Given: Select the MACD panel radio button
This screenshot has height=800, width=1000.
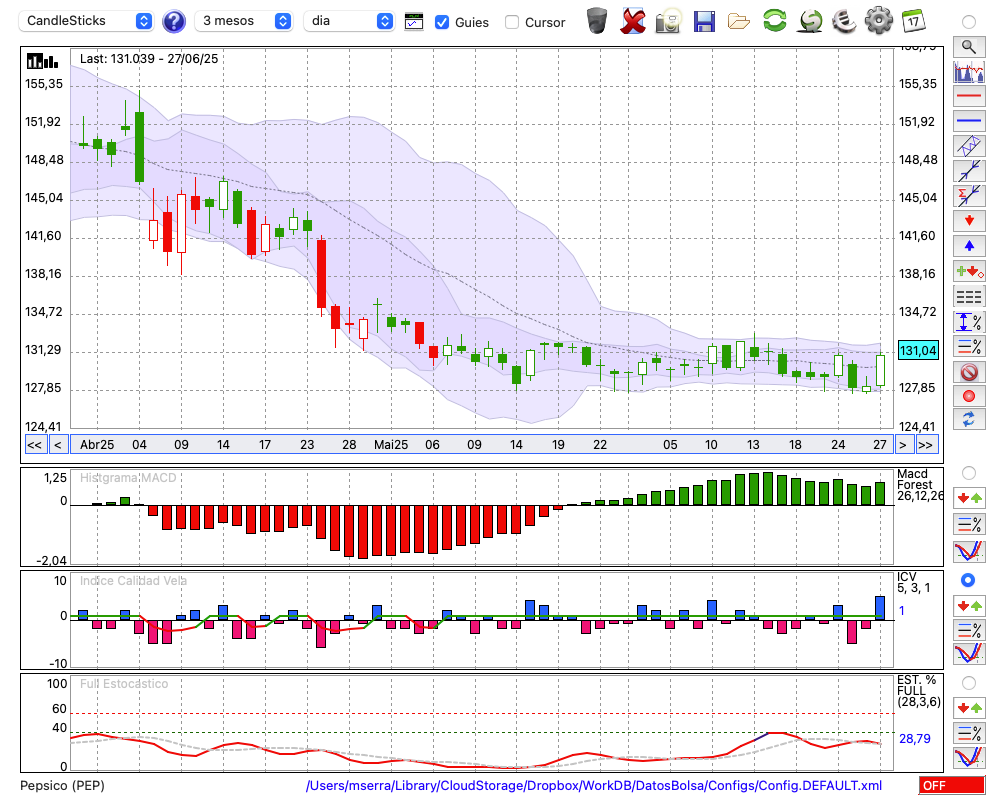Looking at the screenshot, I should click(969, 473).
